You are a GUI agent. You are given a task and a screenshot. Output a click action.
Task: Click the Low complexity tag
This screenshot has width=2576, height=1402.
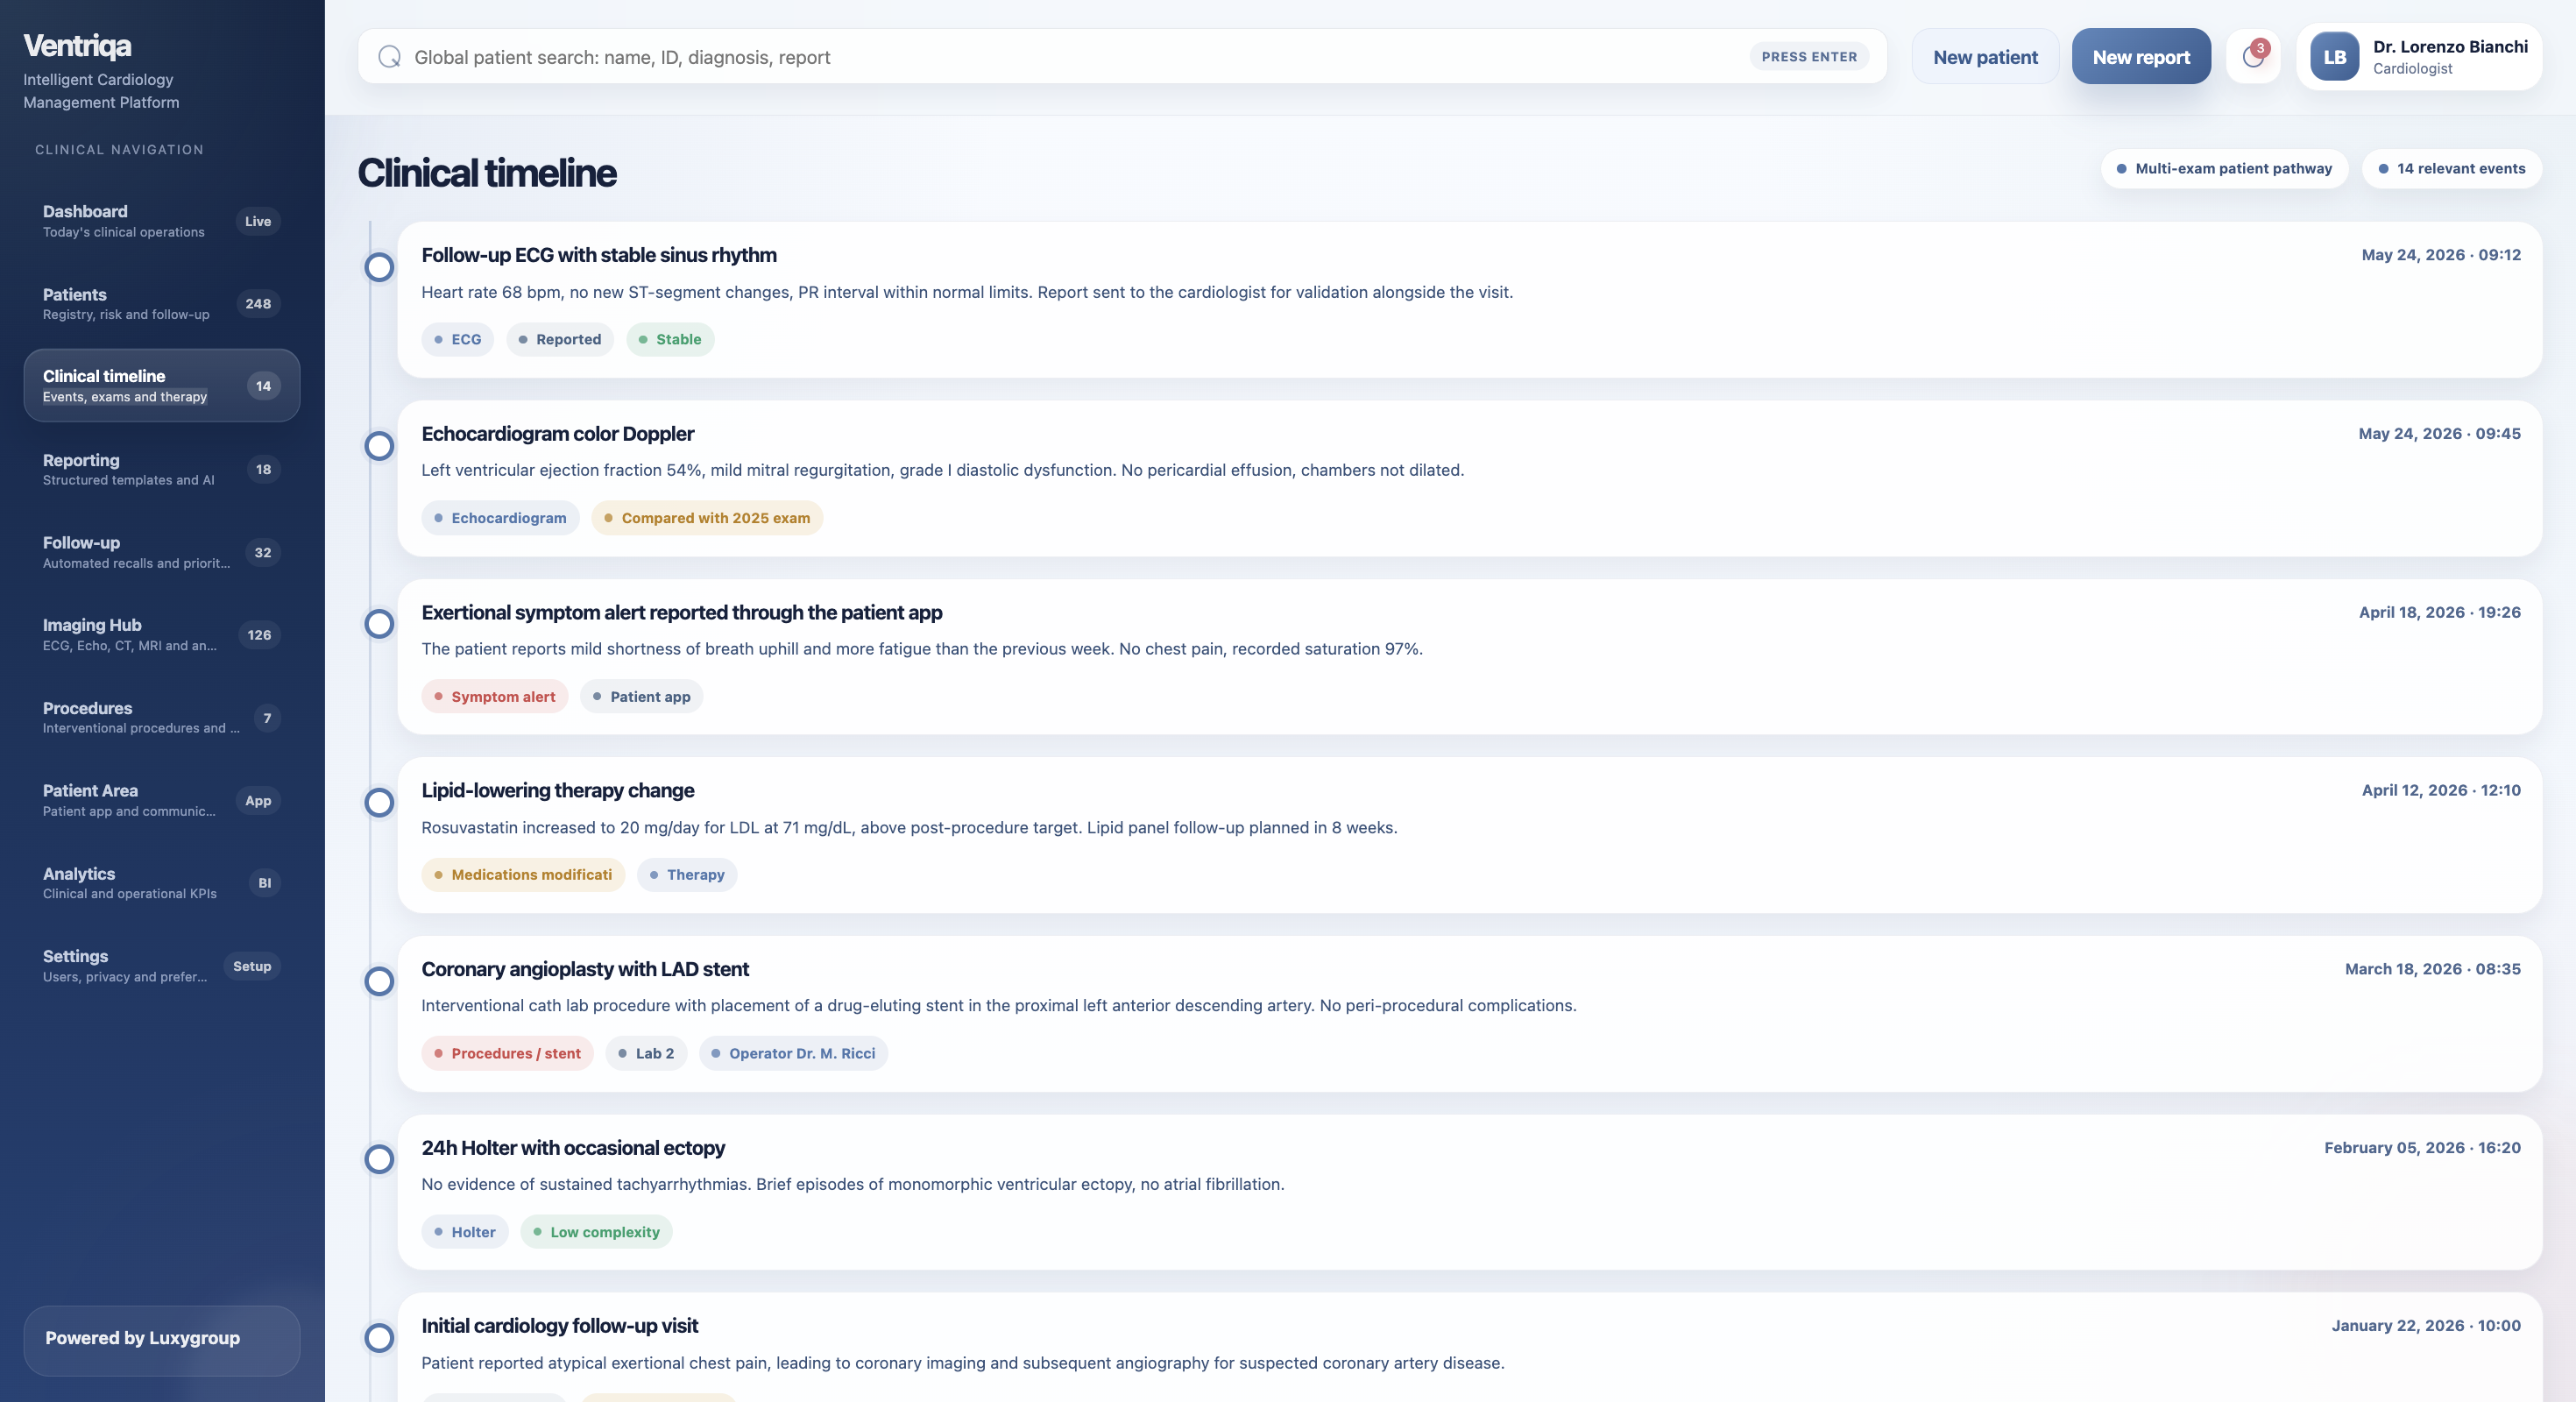[596, 1232]
